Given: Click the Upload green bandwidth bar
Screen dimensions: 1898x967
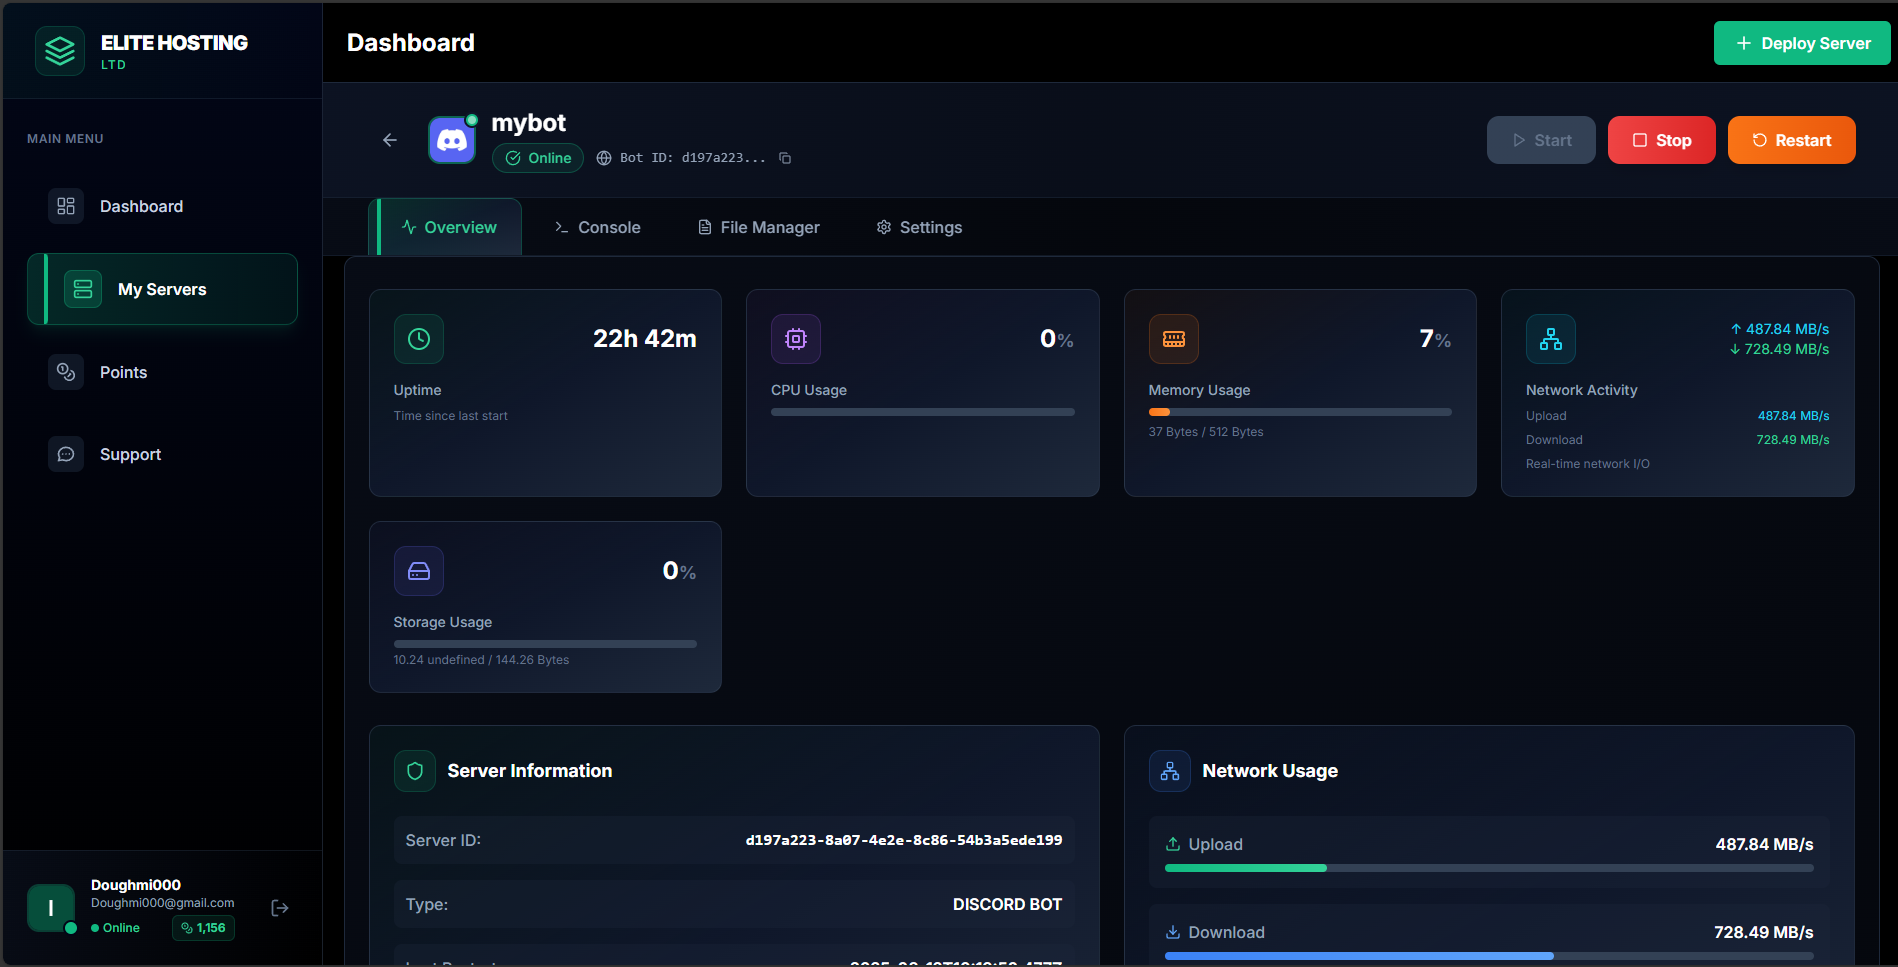Looking at the screenshot, I should [1246, 868].
